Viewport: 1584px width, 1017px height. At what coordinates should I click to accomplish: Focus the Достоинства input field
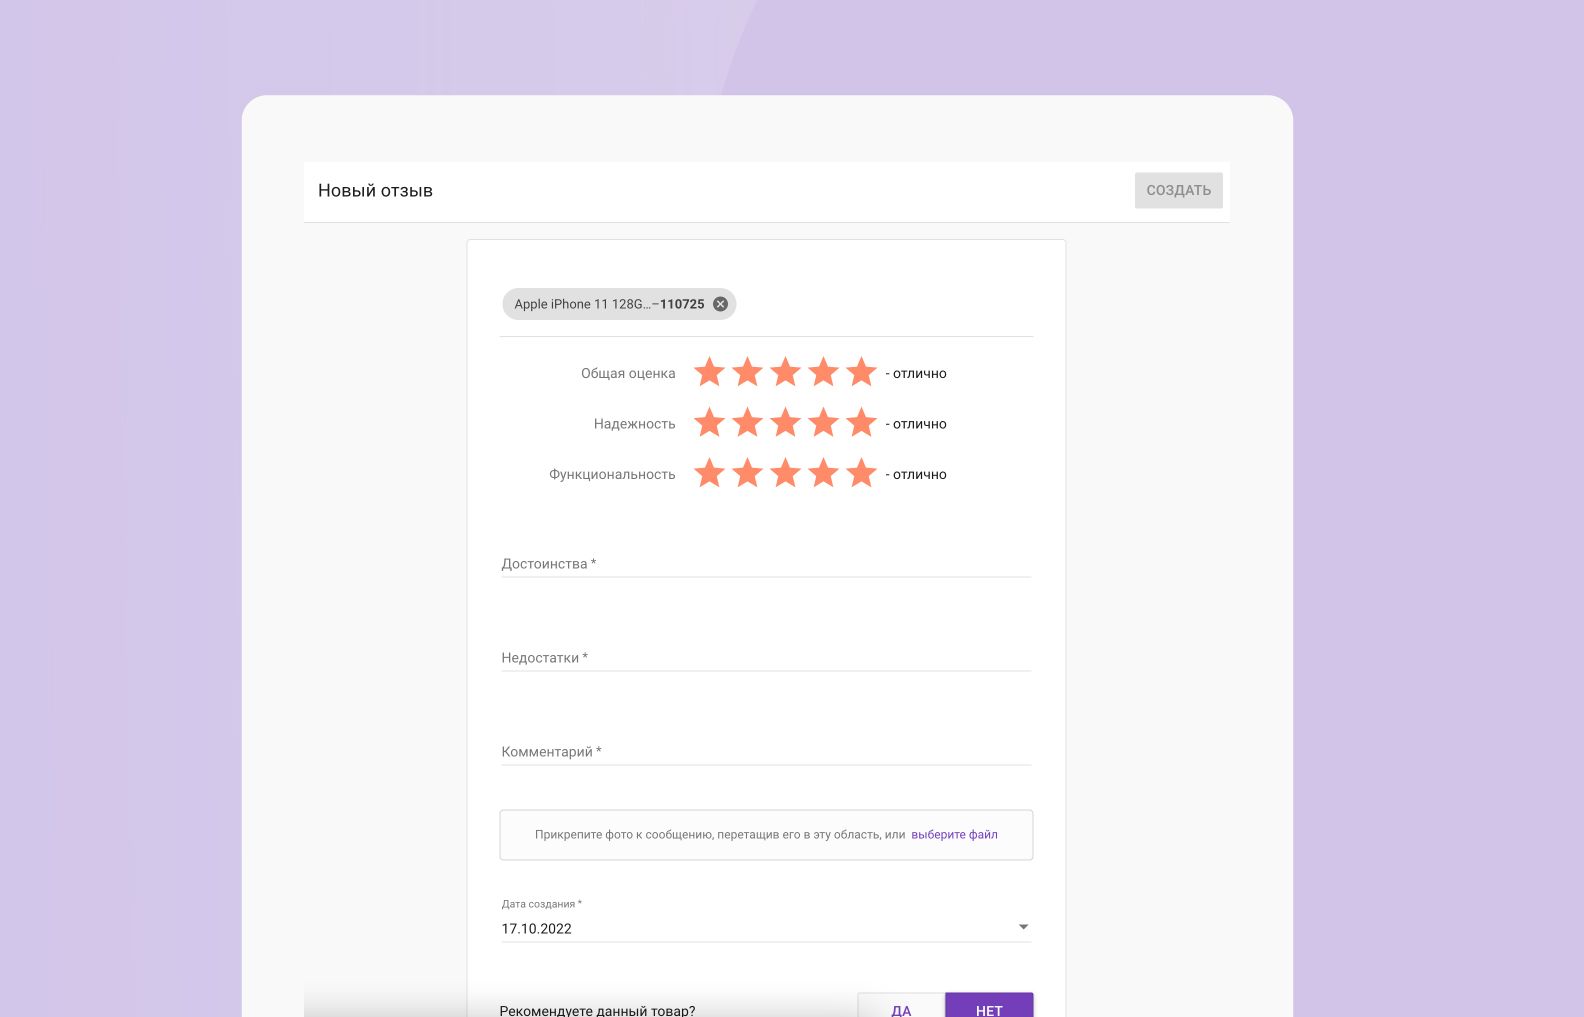(x=765, y=564)
